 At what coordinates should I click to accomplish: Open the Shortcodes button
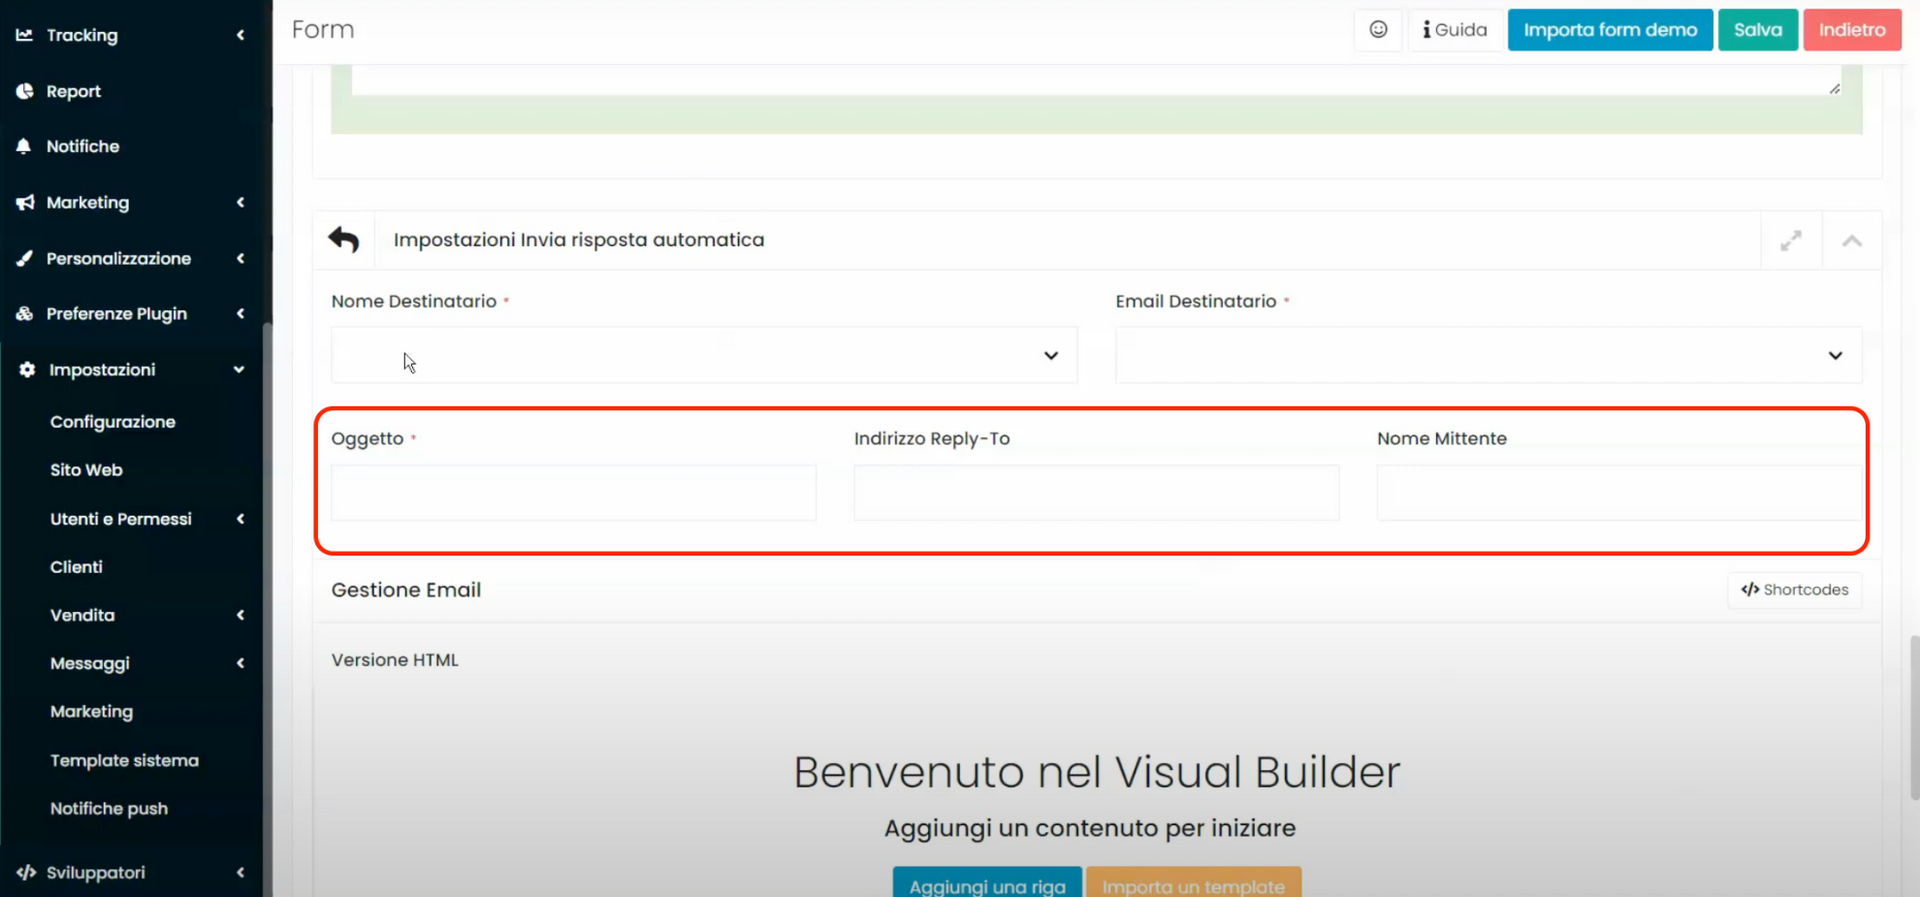(x=1795, y=590)
